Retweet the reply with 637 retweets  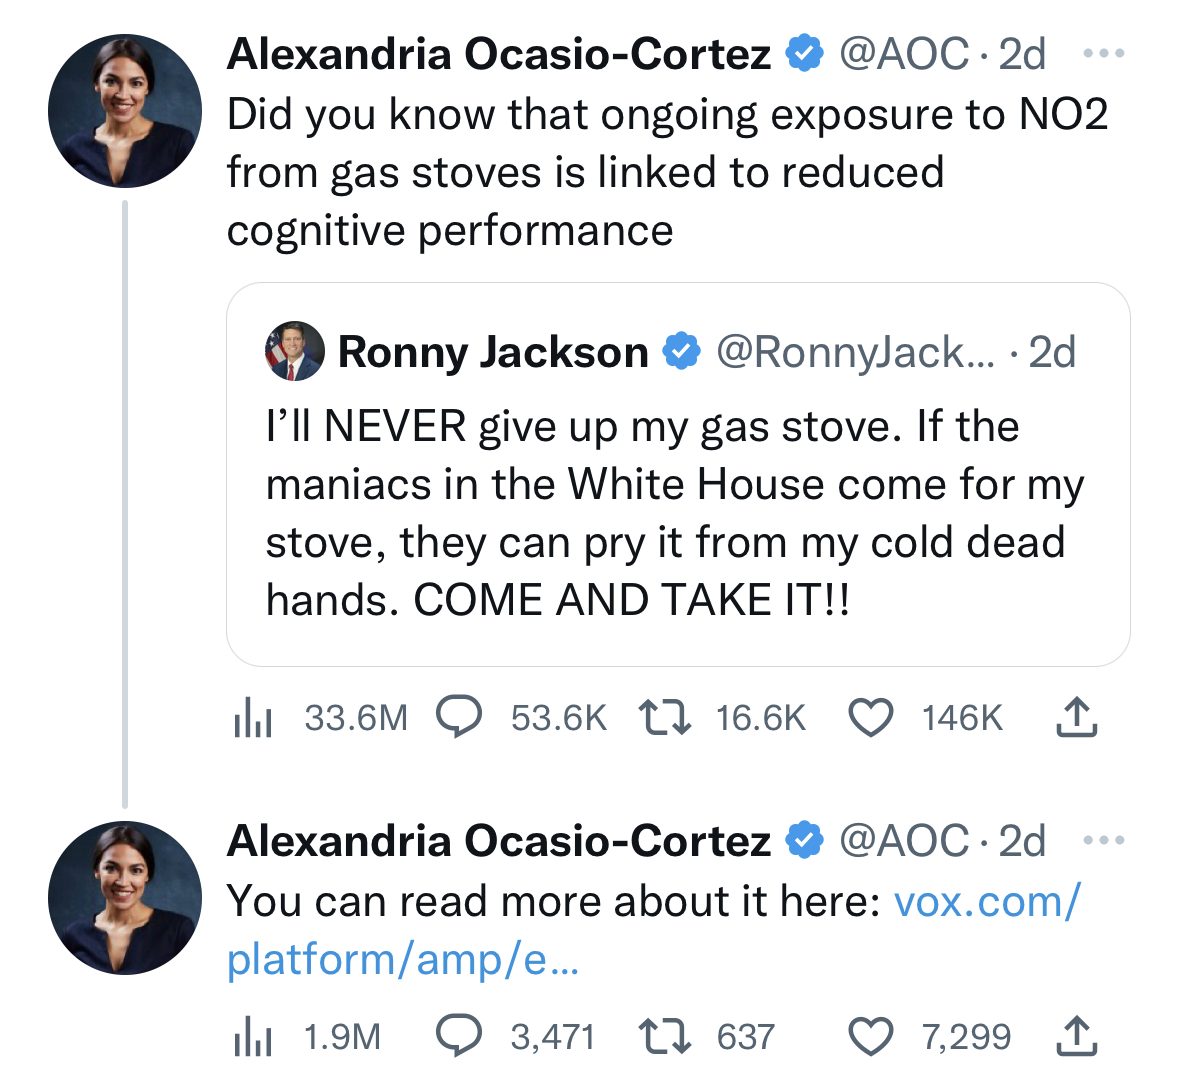[x=664, y=1037]
